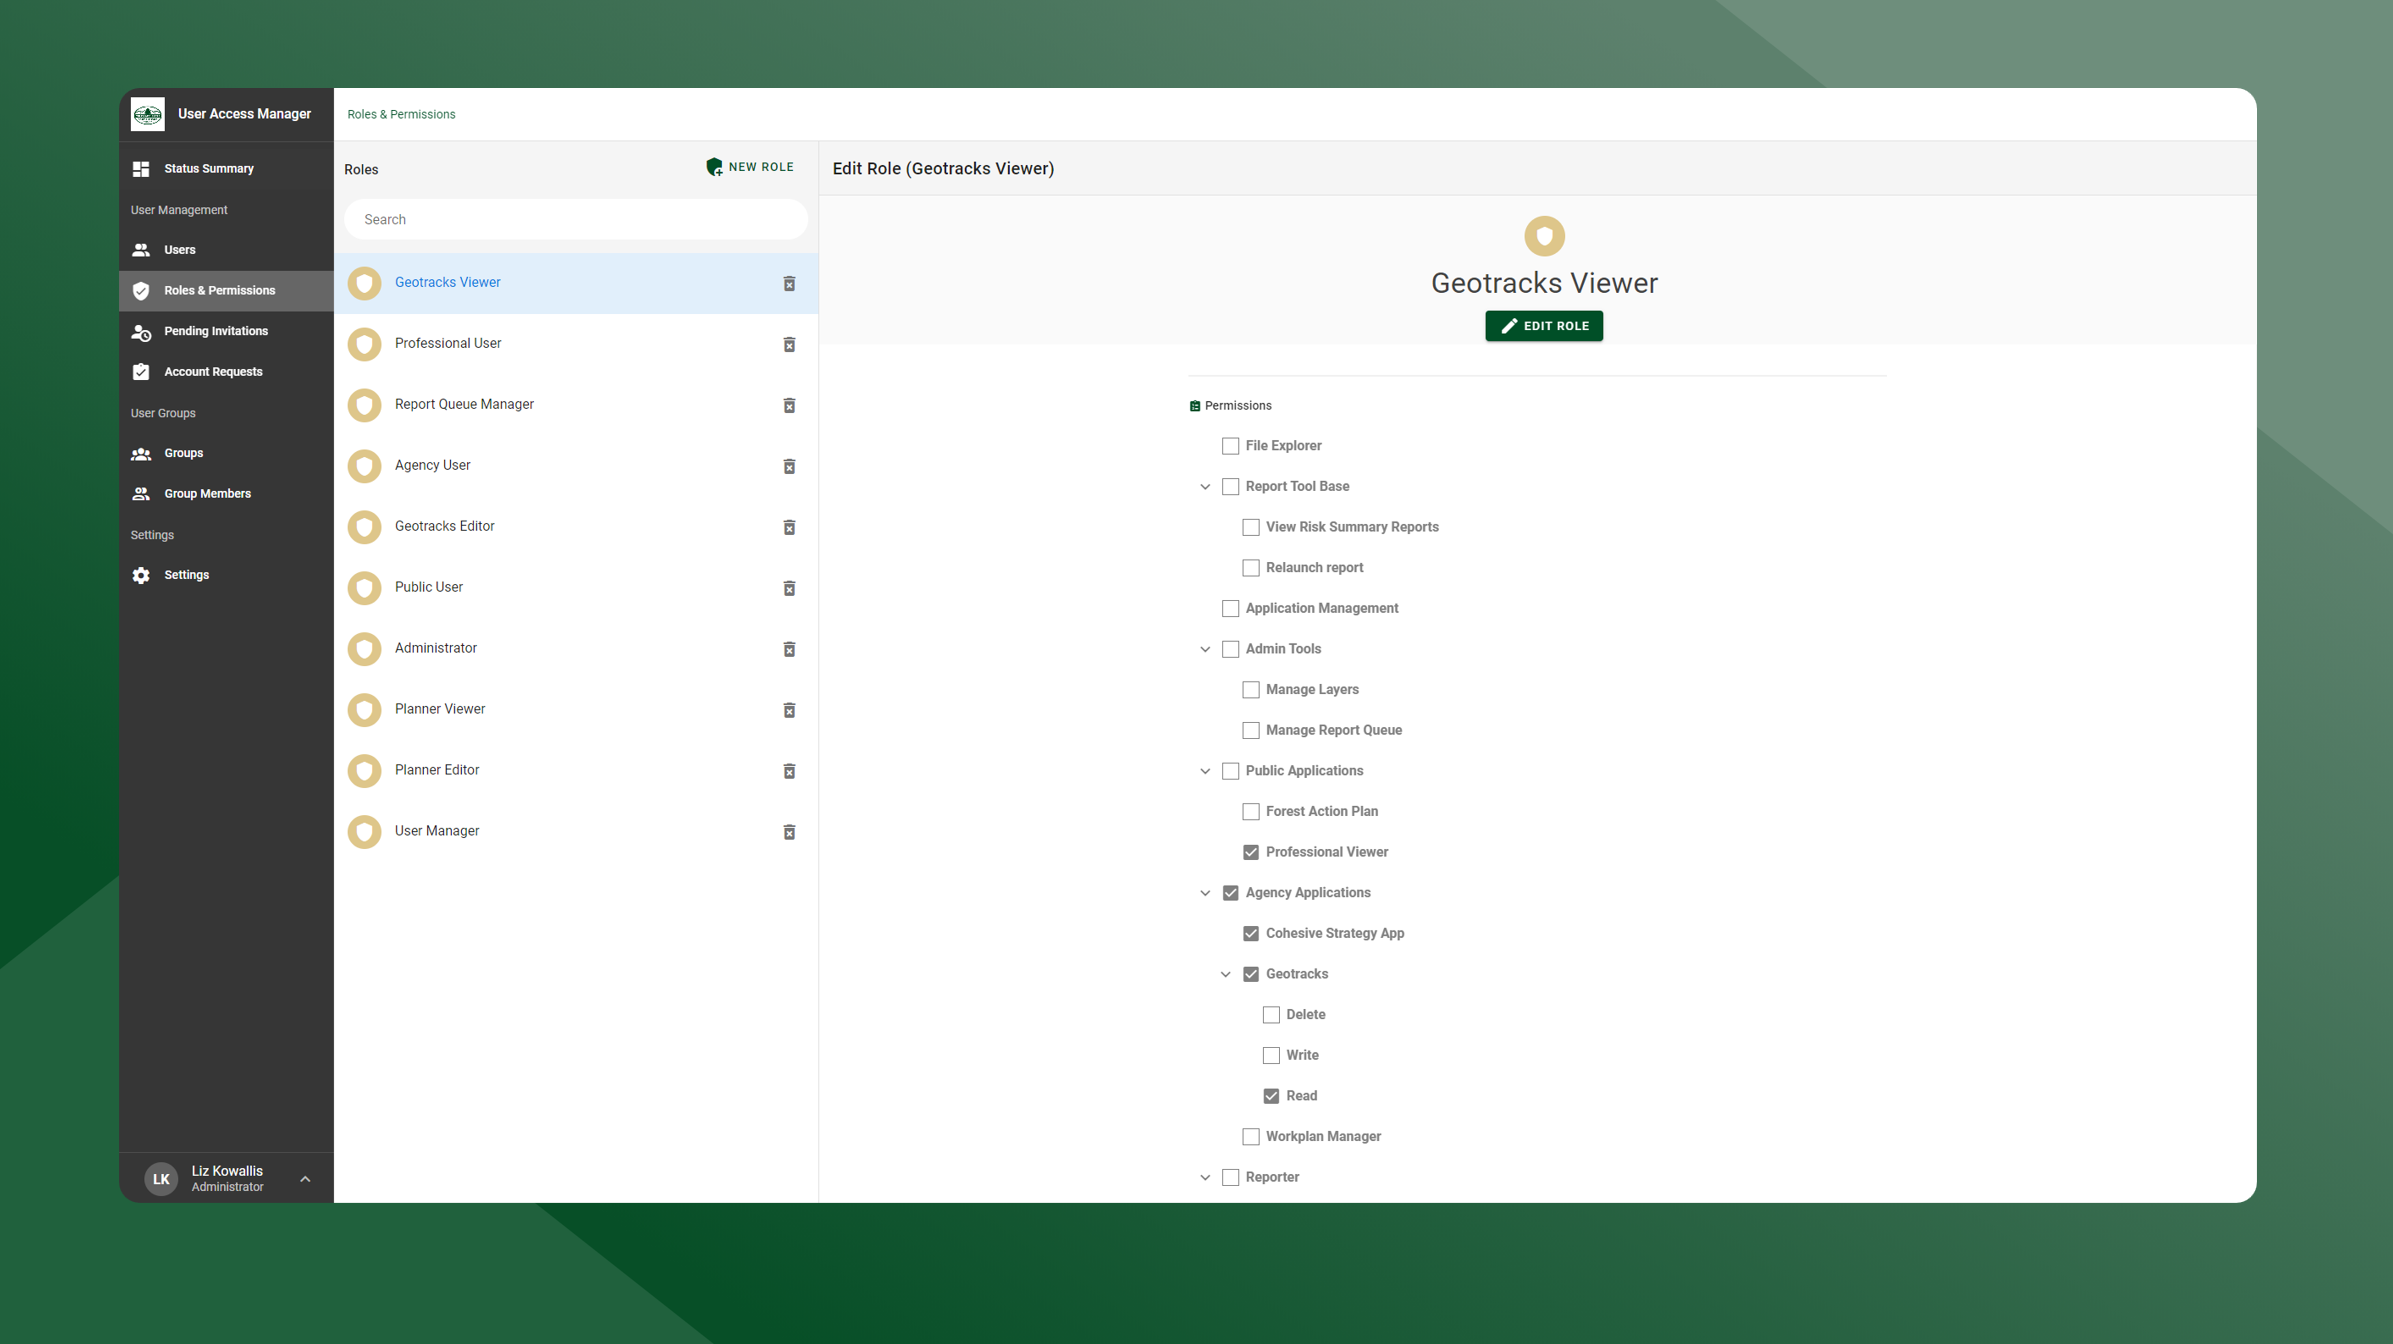The width and height of the screenshot is (2393, 1344).
Task: Collapse the Geotracks permission subtree
Action: click(x=1225, y=975)
